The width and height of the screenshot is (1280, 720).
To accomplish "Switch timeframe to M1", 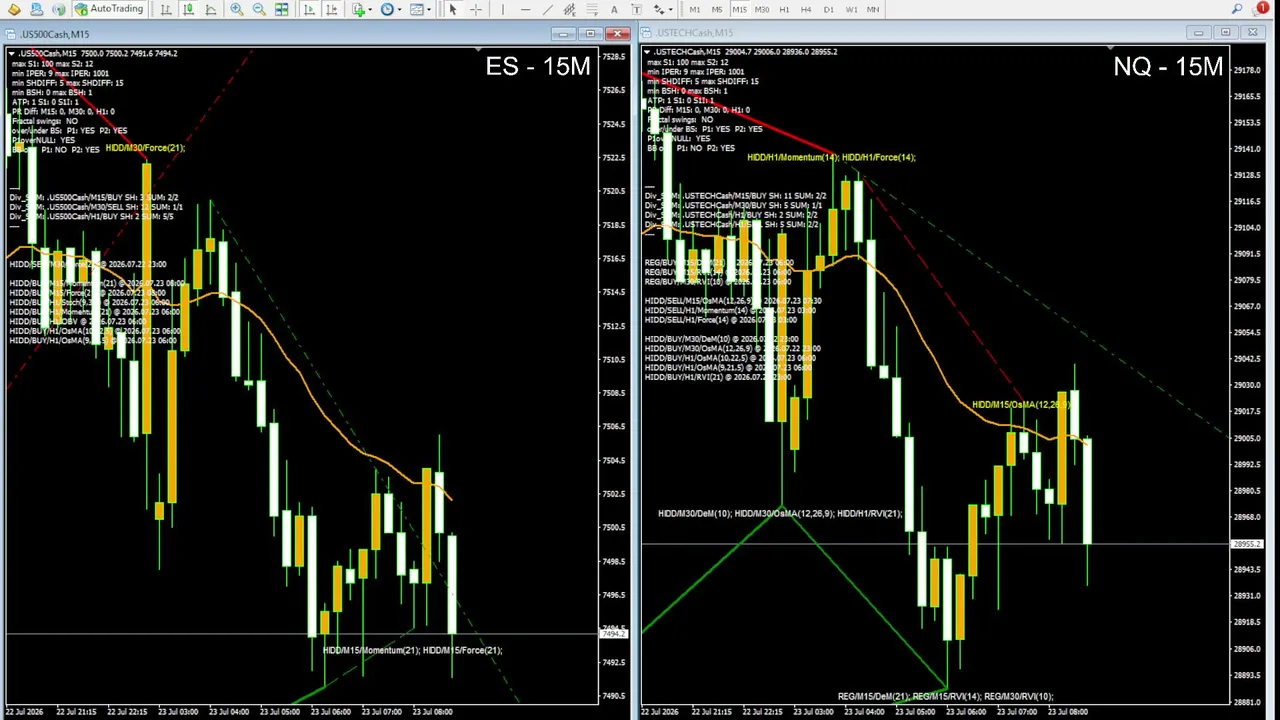I will (x=694, y=9).
